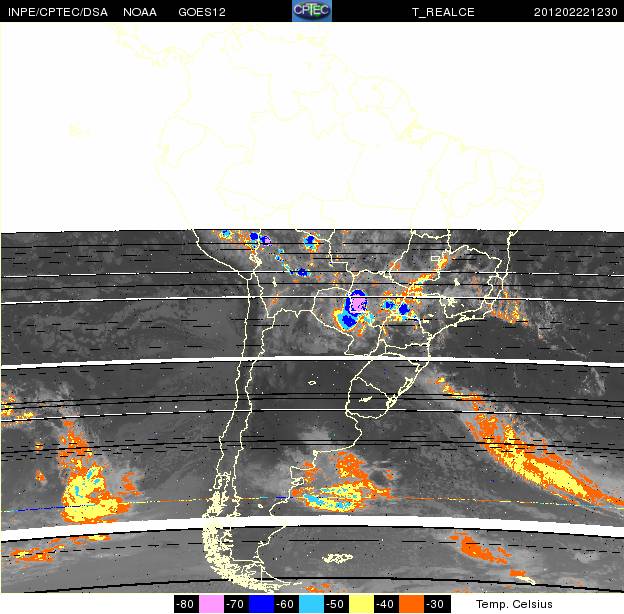The width and height of the screenshot is (624, 614).
Task: Click the CPTEC logo in the header
Action: 312,11
